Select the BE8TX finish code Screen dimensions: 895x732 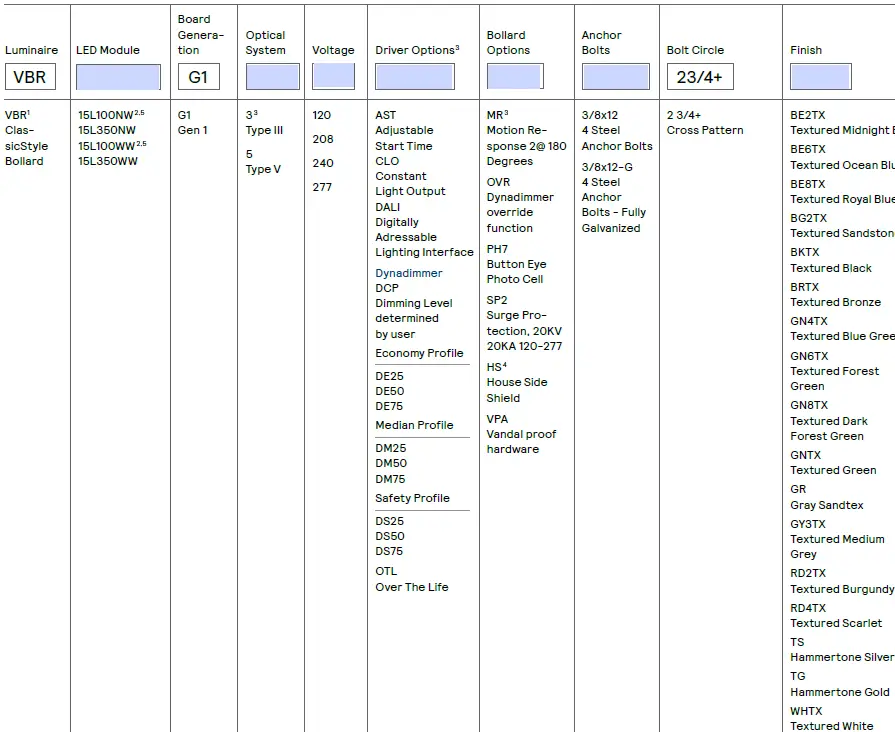[808, 184]
